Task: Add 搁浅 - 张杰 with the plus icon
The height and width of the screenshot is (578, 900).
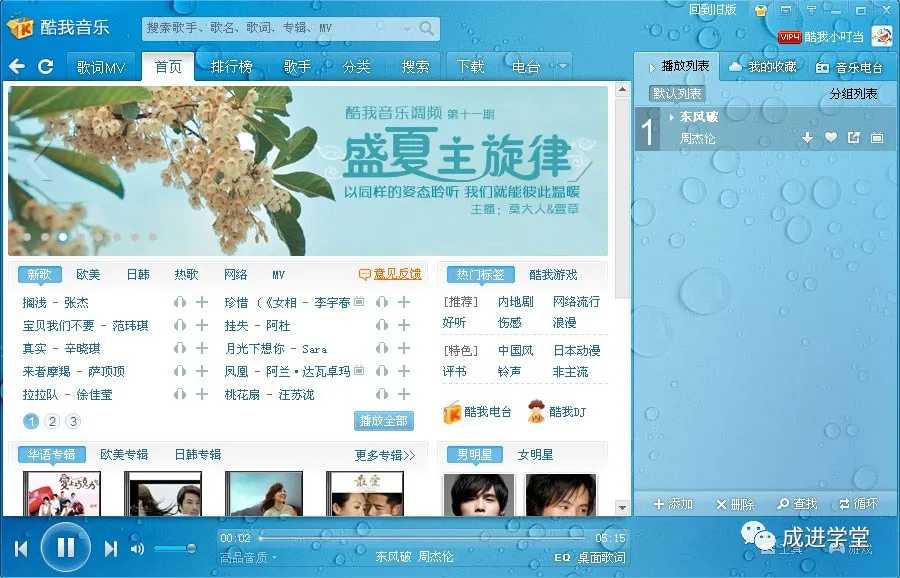Action: click(201, 302)
